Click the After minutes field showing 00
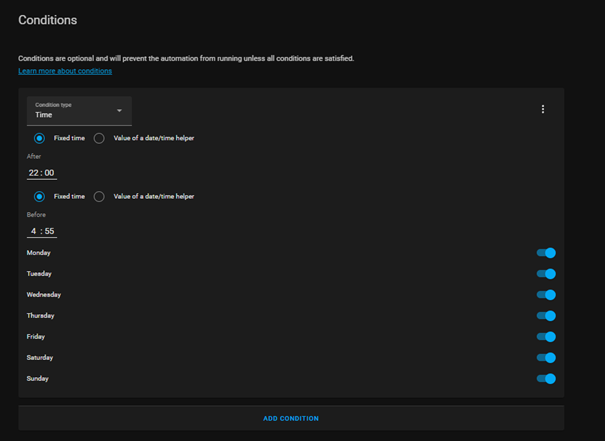The width and height of the screenshot is (605, 441). click(x=49, y=173)
